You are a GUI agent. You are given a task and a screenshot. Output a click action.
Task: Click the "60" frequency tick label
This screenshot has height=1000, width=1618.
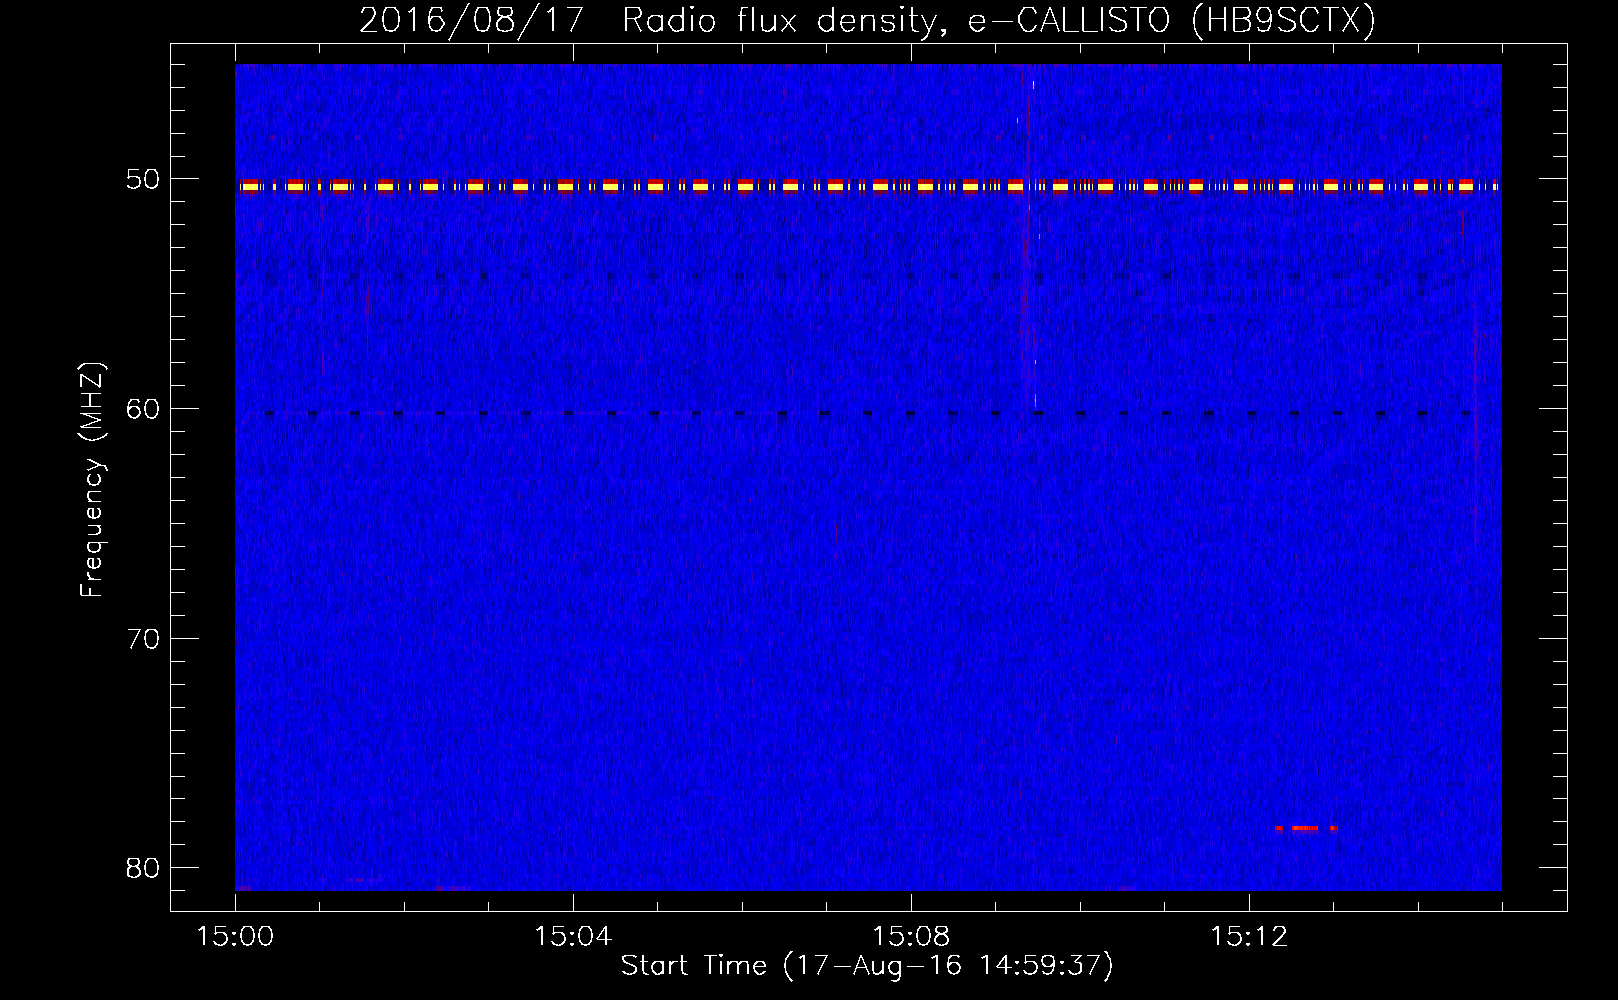tap(143, 408)
